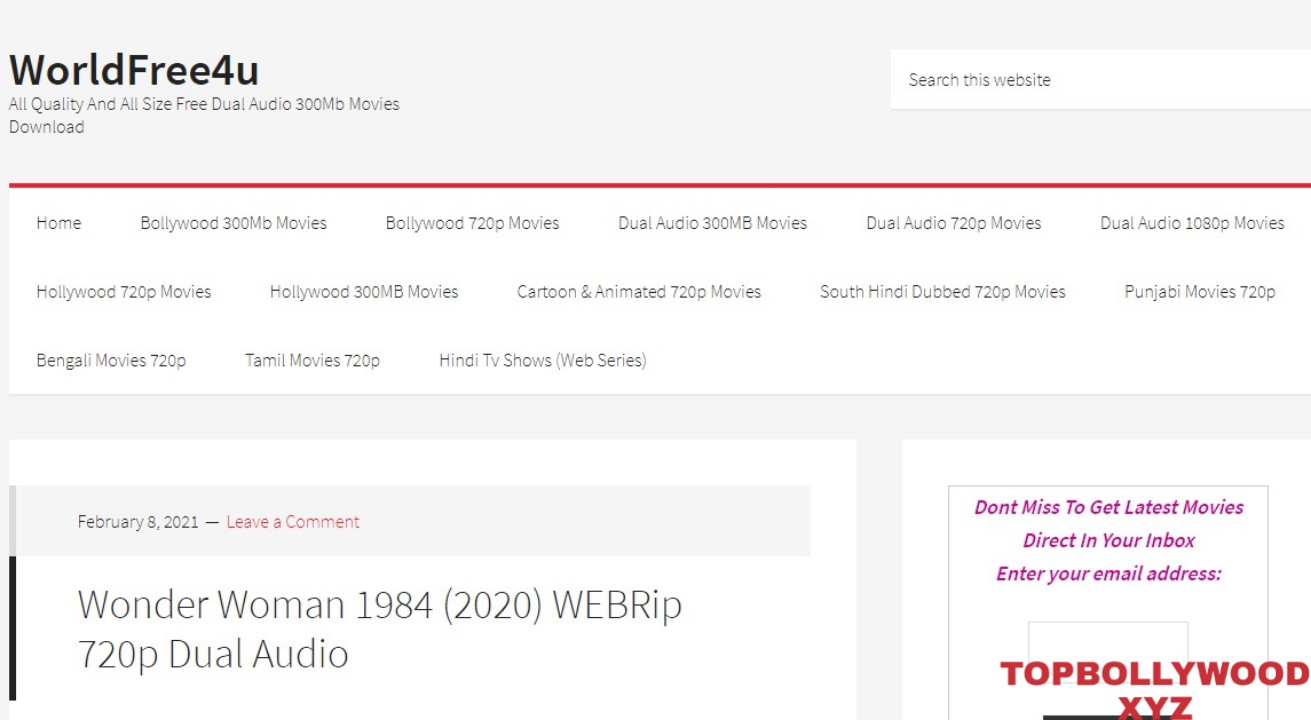The image size is (1311, 720).
Task: Go to the Home menu item
Action: pos(59,223)
